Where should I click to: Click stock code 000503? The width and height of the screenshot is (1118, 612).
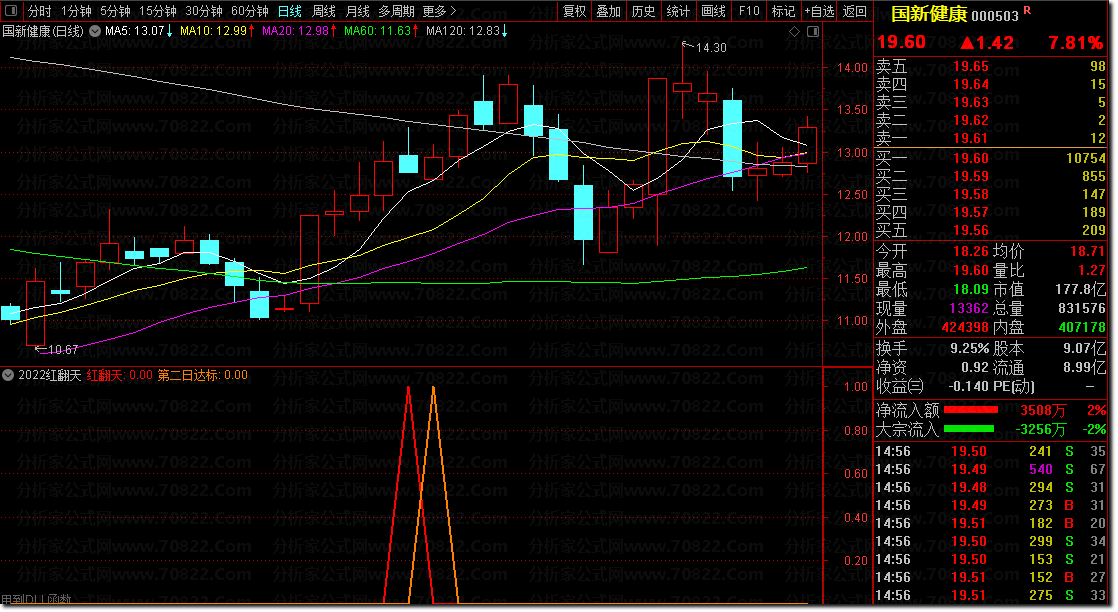pos(995,16)
